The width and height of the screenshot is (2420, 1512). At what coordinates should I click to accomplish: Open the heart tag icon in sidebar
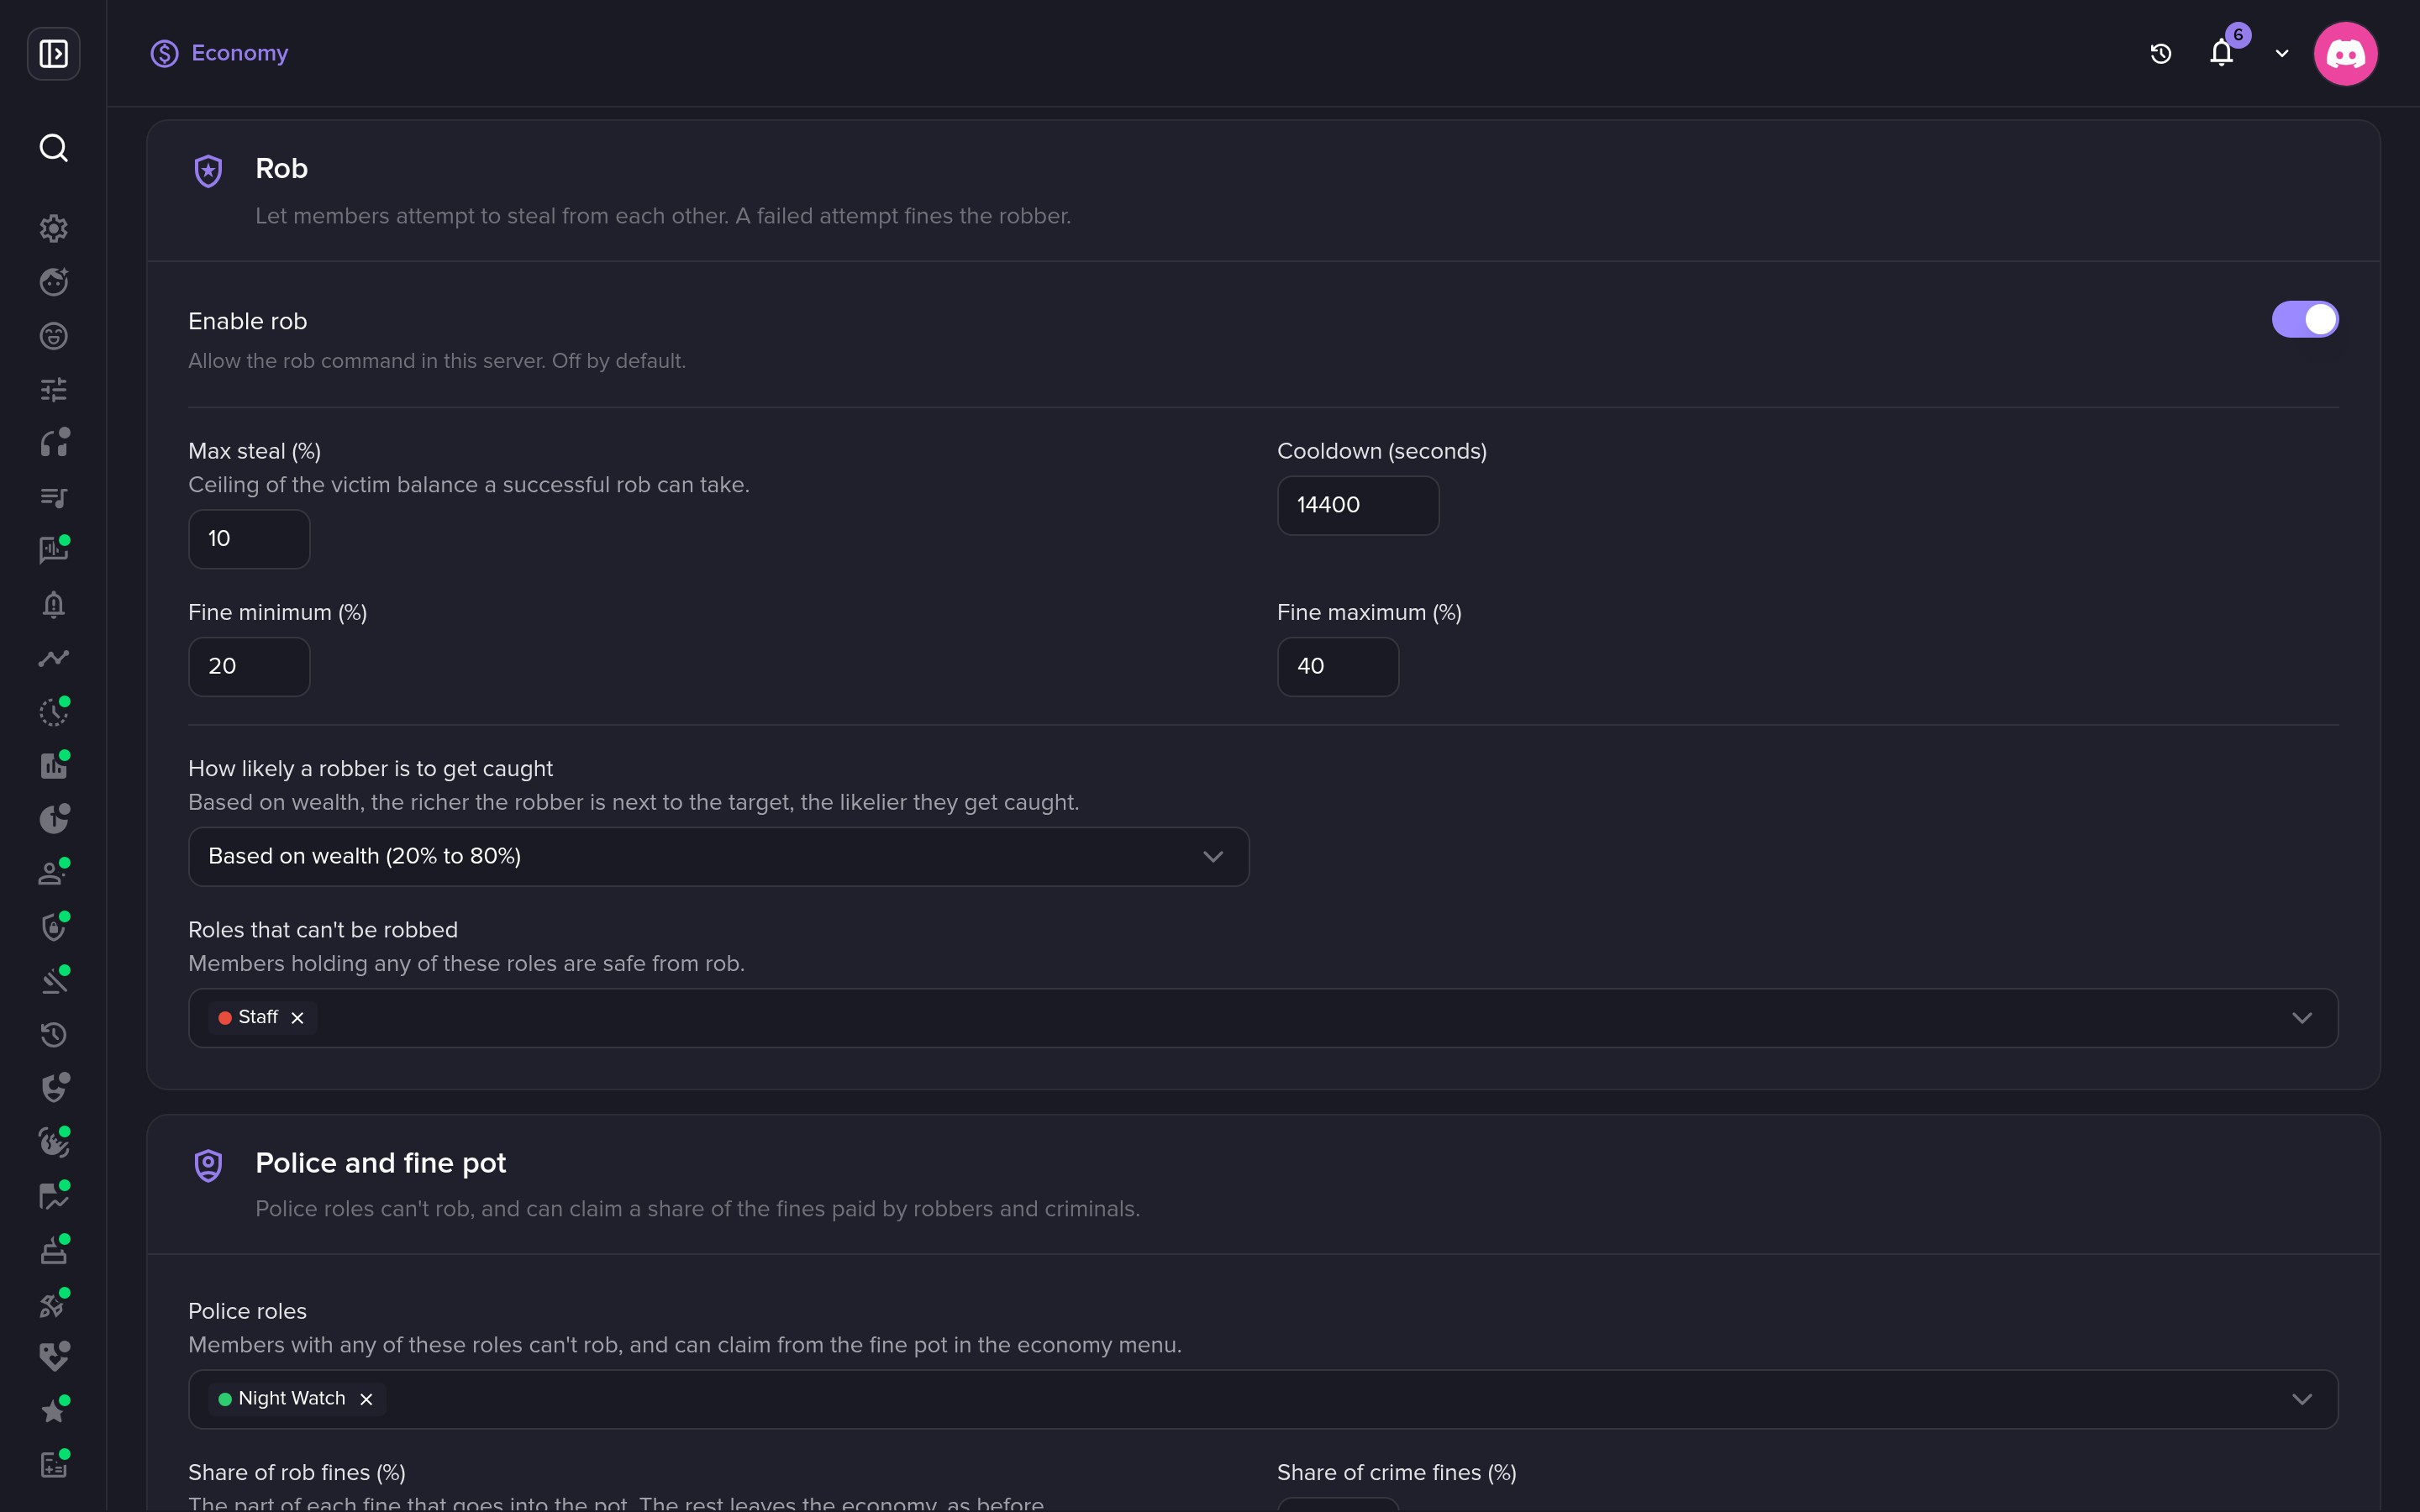click(53, 1357)
